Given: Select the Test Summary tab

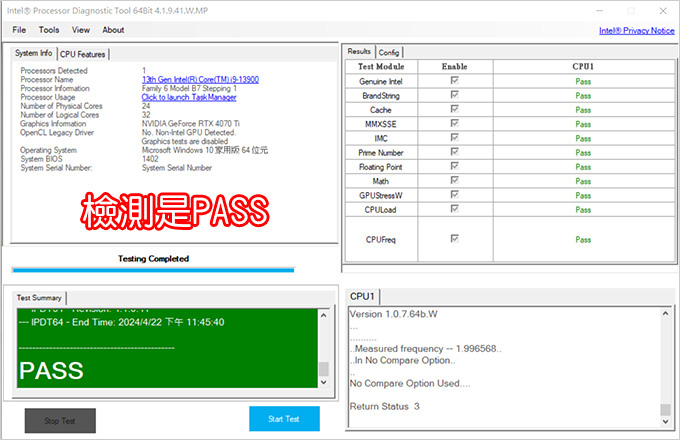Looking at the screenshot, I should (39, 298).
